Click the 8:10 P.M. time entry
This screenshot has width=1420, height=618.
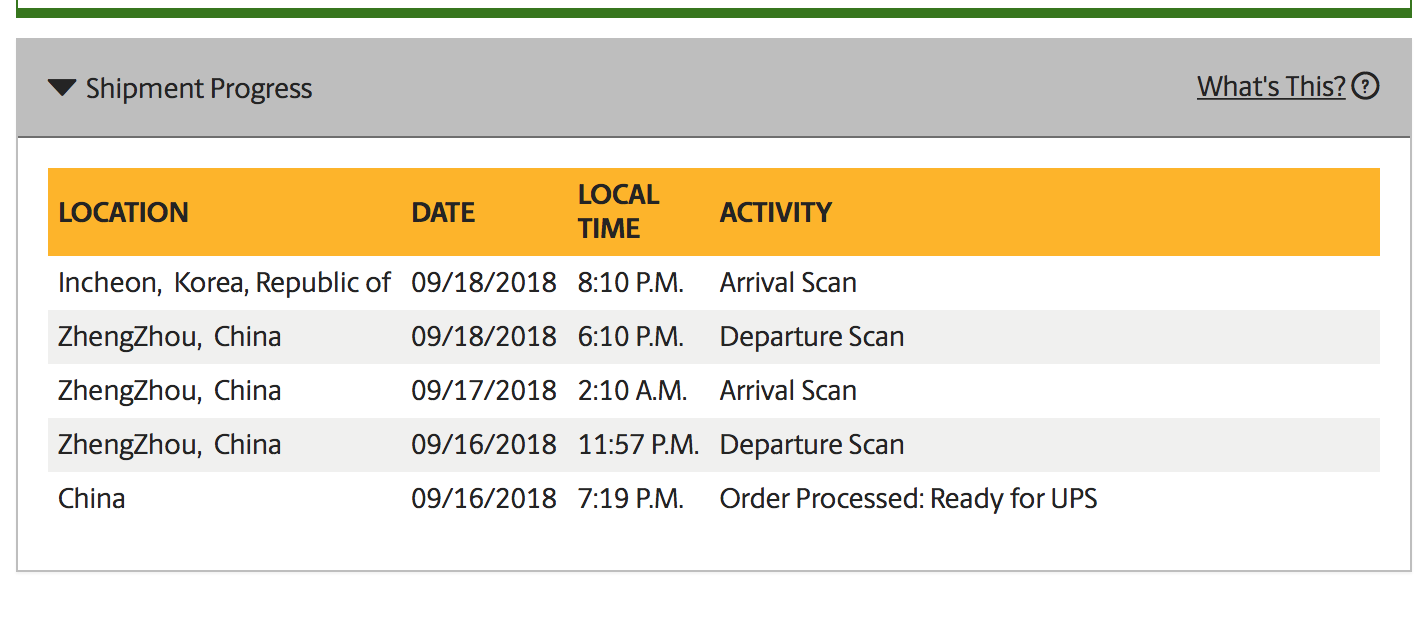pyautogui.click(x=630, y=283)
